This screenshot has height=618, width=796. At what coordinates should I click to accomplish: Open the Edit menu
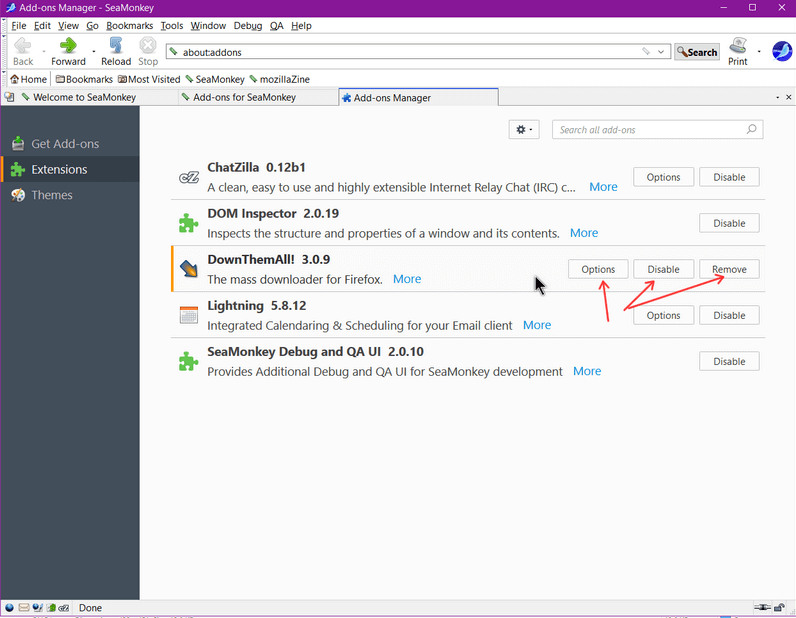coord(42,25)
